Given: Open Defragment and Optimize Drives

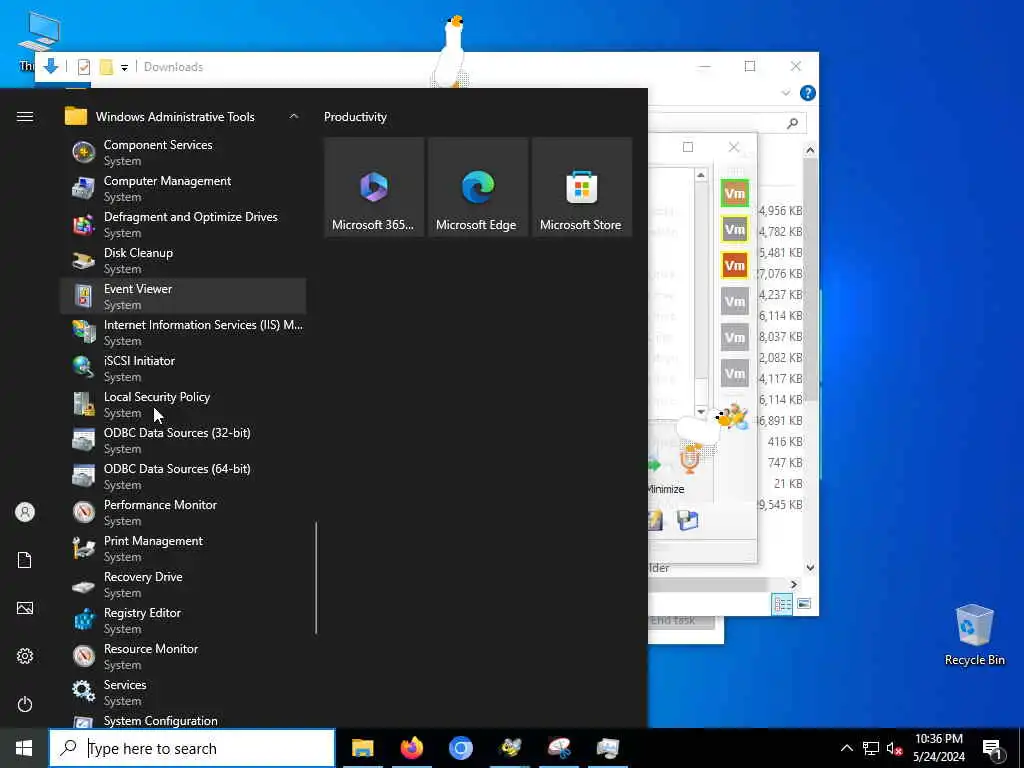Looking at the screenshot, I should coord(183,224).
